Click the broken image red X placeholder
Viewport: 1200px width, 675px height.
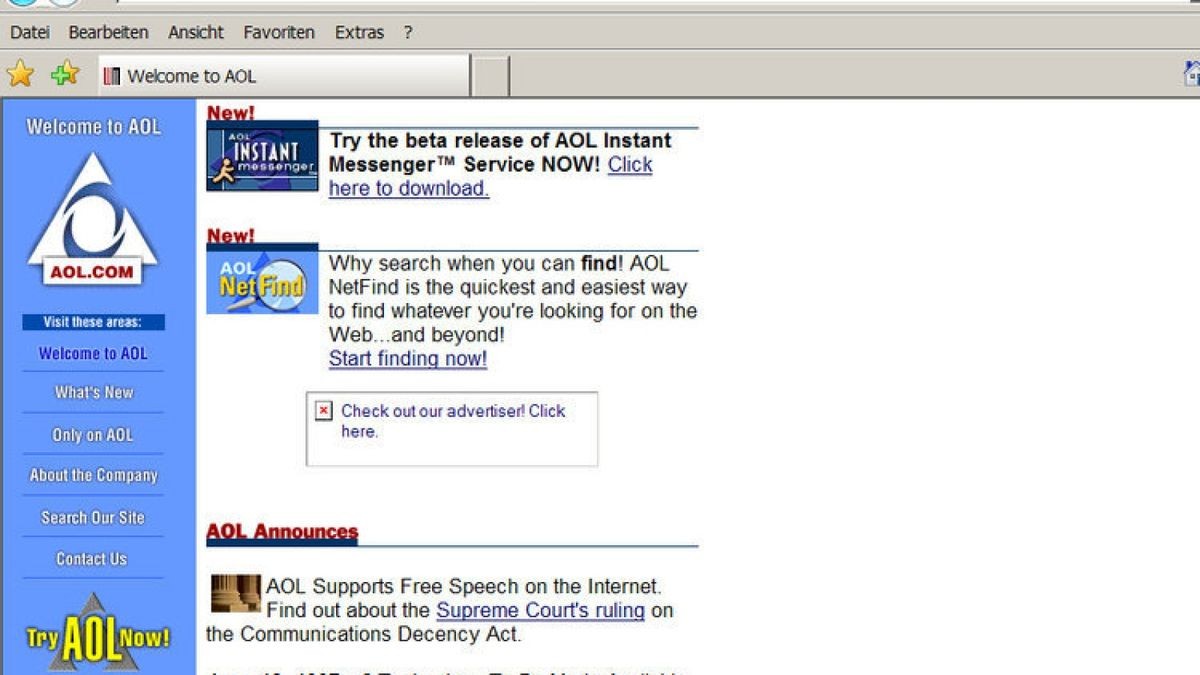322,409
